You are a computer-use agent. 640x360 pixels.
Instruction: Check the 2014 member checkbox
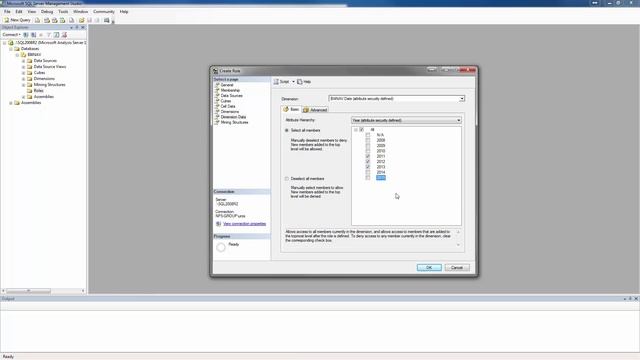[368, 172]
